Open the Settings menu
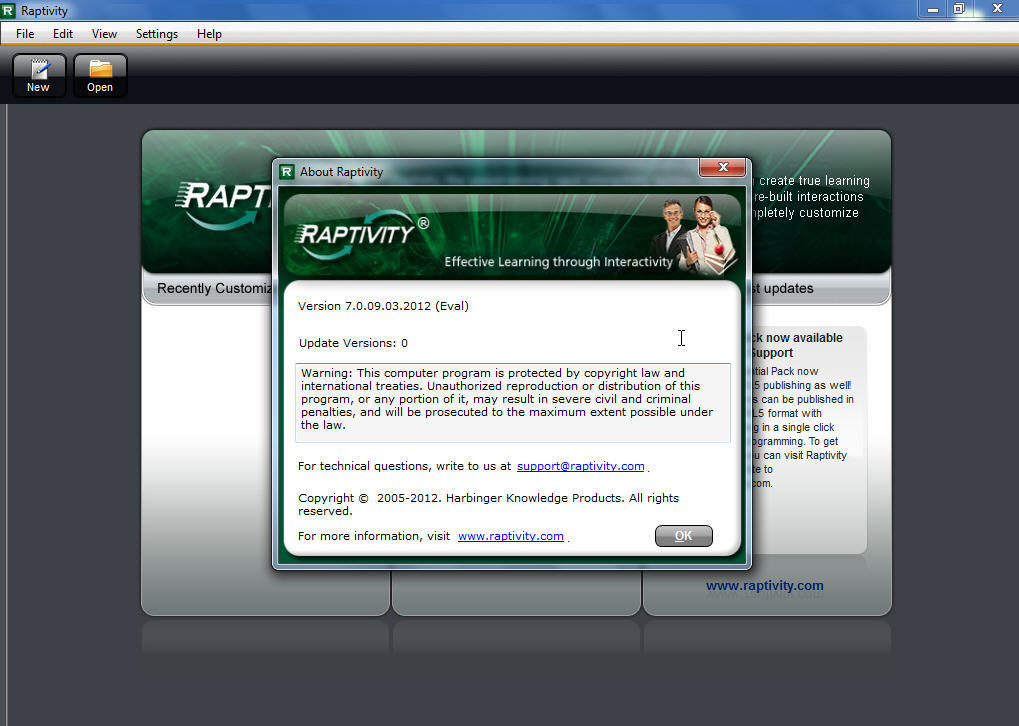The height and width of the screenshot is (726, 1019). coord(156,33)
